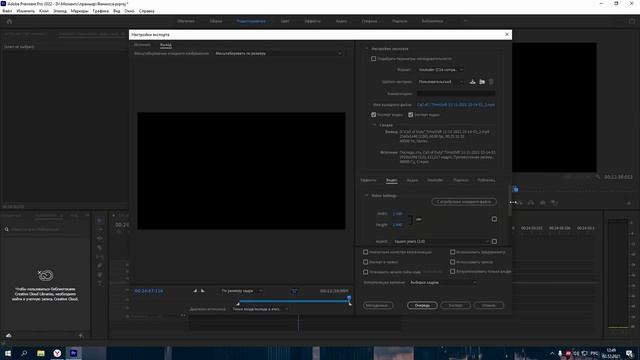Open Windows taskbar search
Viewport: 640px width, 360px height.
click(24, 353)
